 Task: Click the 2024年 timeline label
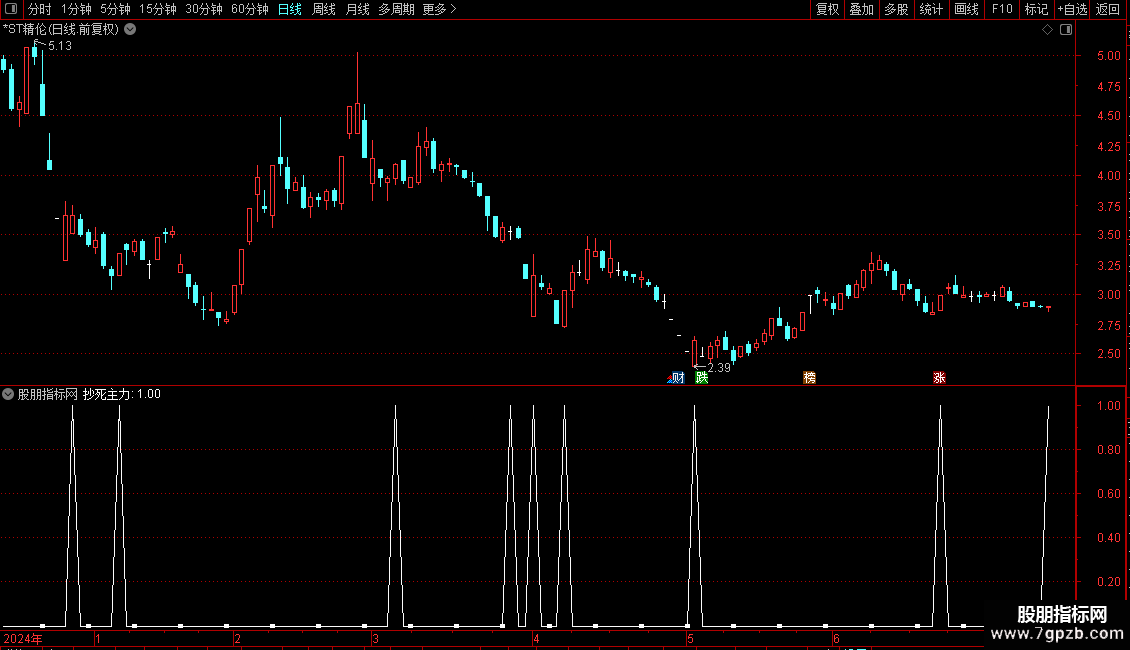tap(23, 638)
